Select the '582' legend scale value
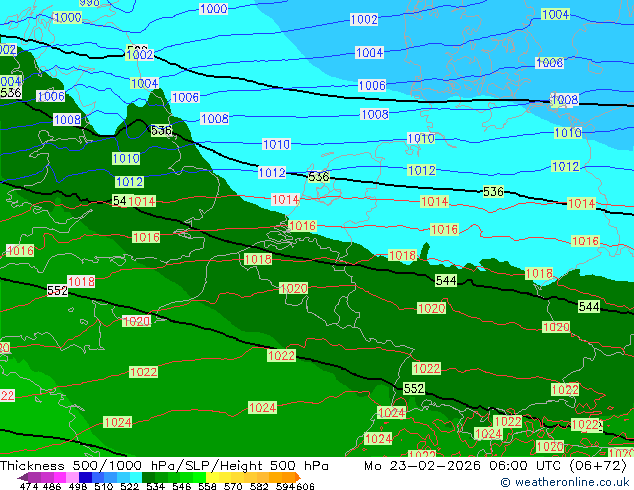Screen dimensions: 634x490 pos(259,486)
